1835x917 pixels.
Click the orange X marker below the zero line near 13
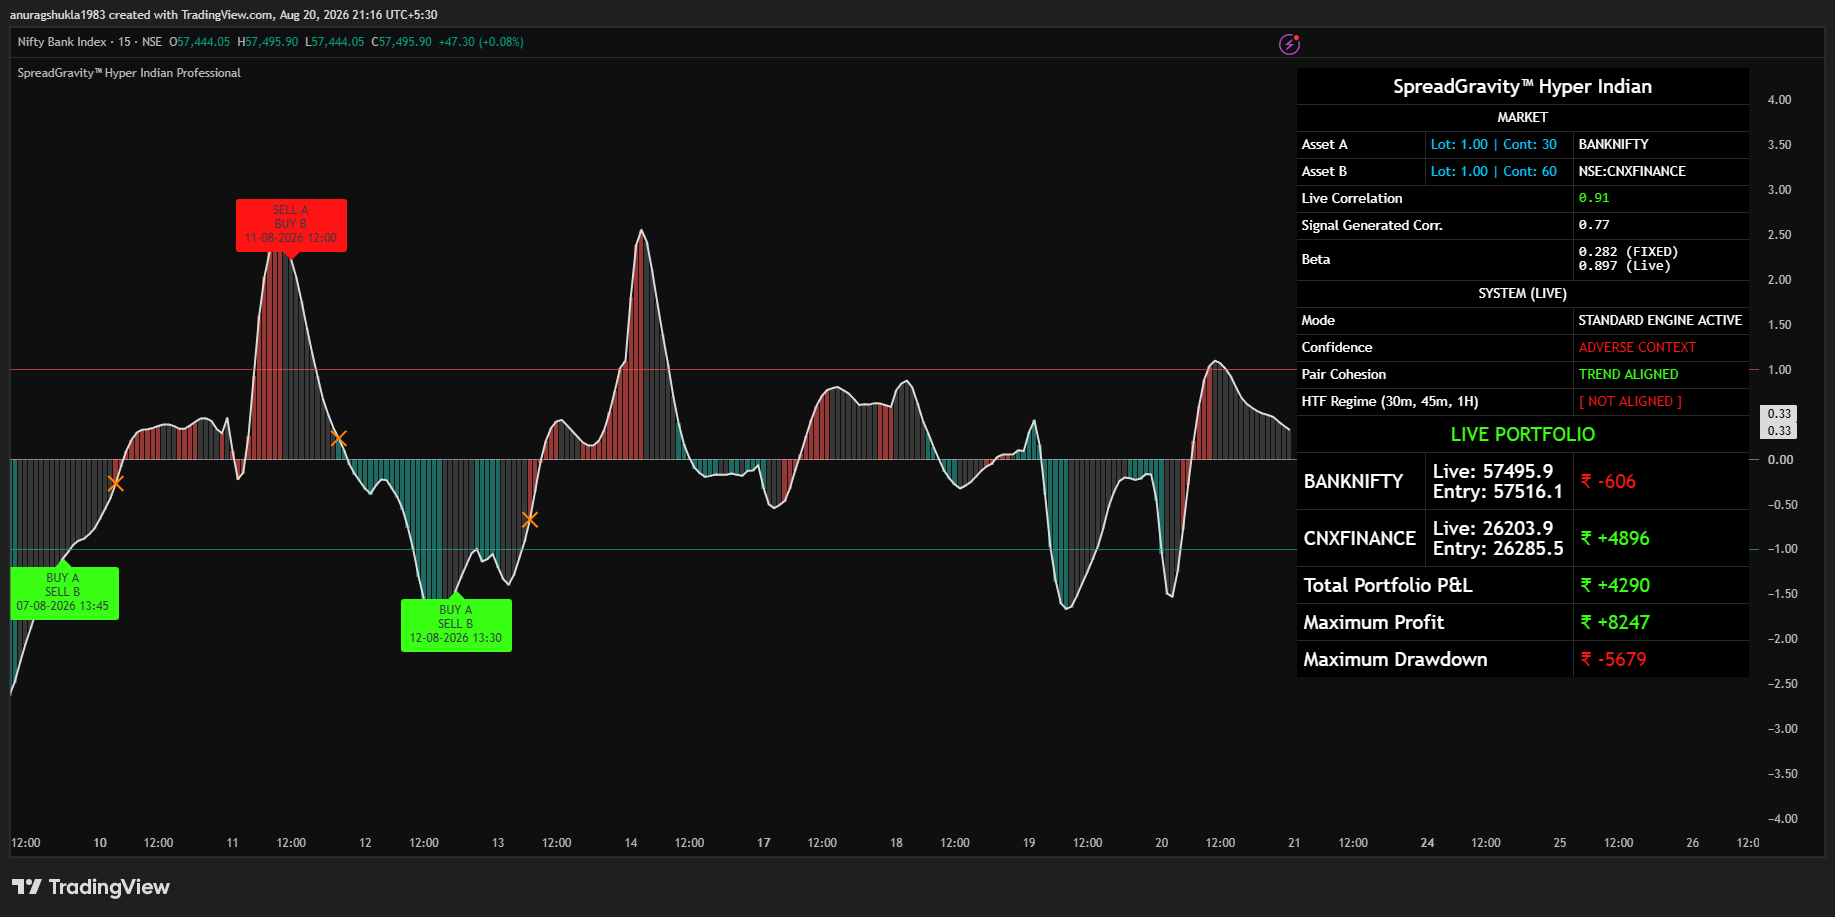(x=530, y=519)
